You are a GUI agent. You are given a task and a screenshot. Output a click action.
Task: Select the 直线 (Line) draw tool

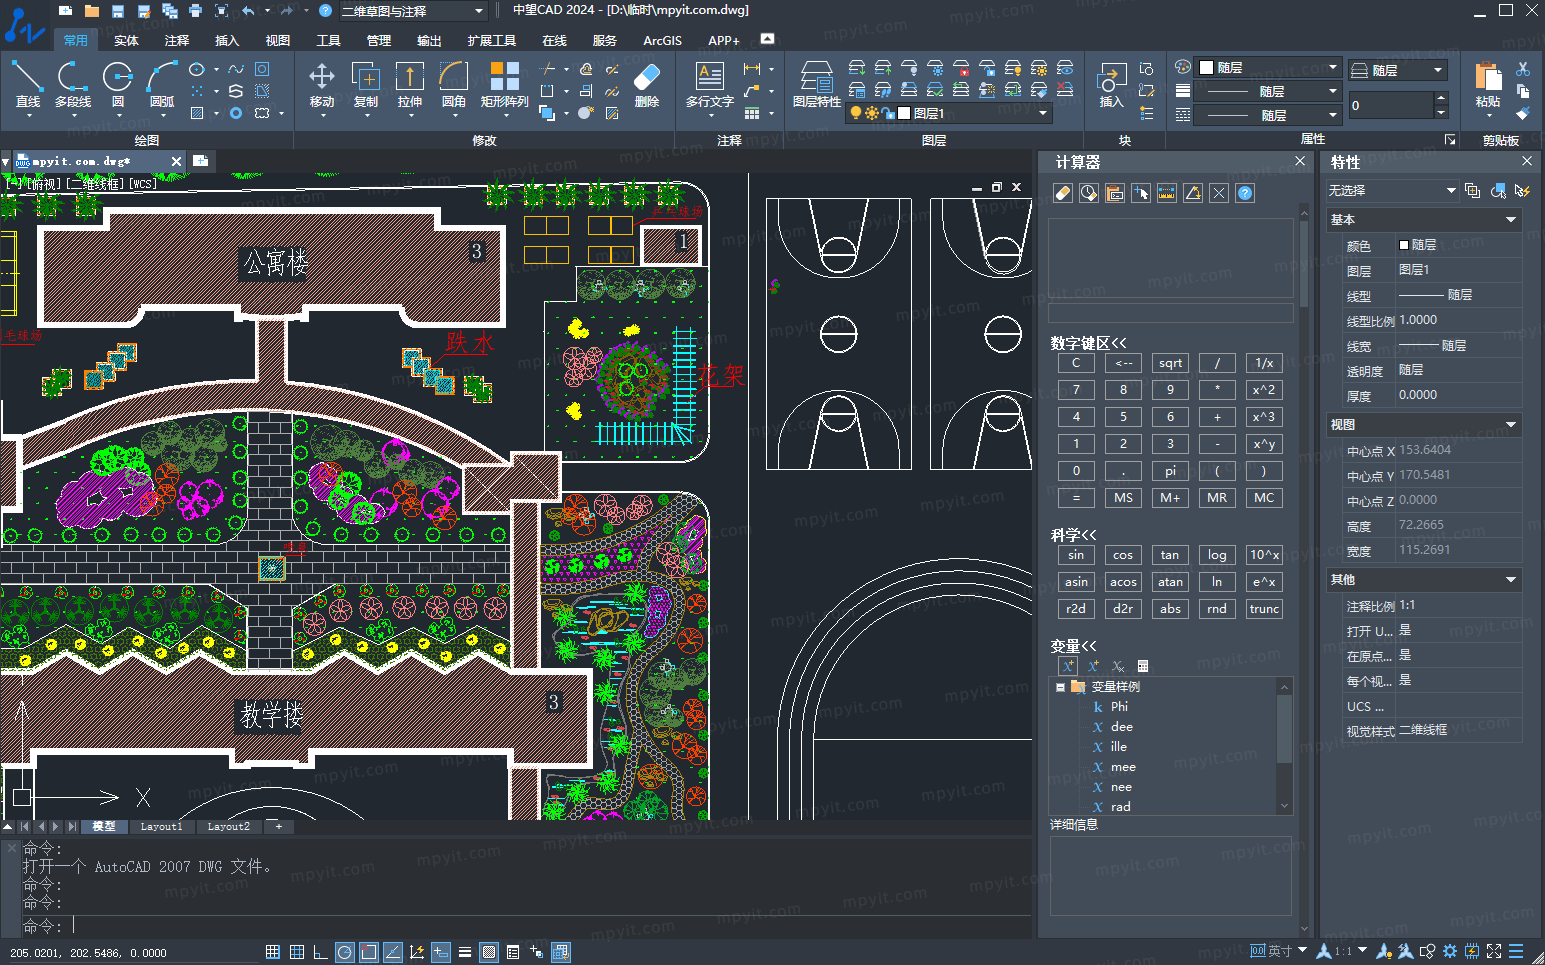(27, 84)
